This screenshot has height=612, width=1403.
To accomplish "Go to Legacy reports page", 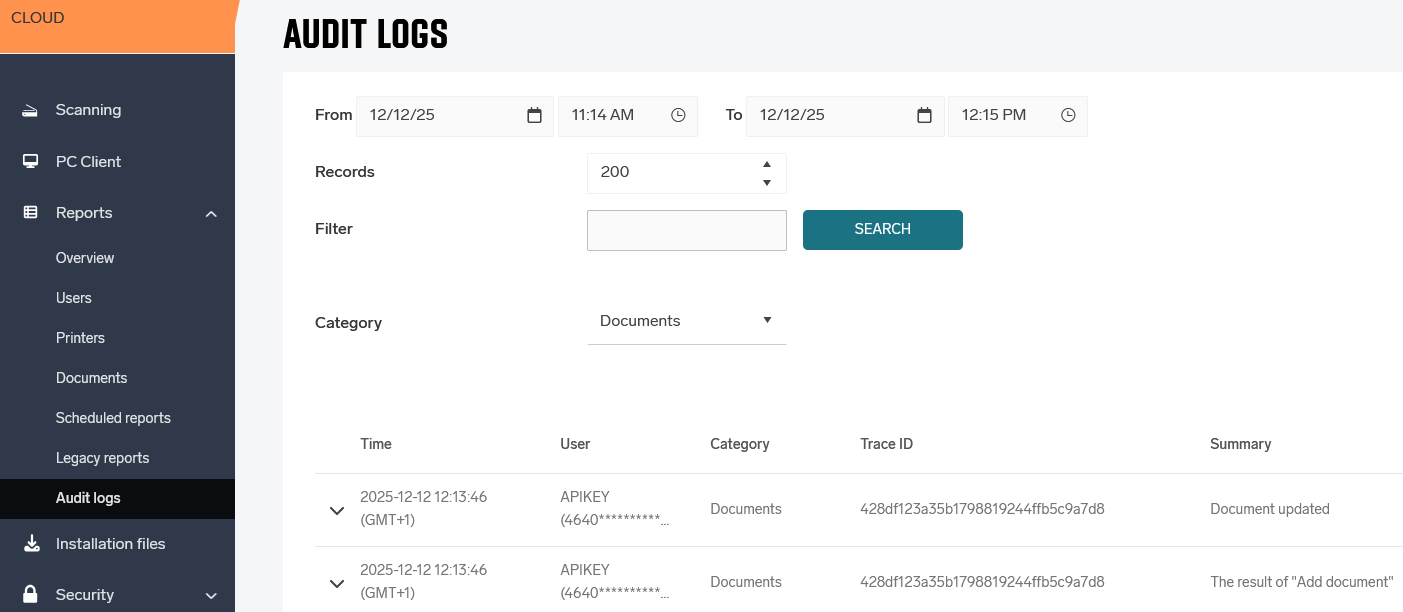I will [x=102, y=458].
